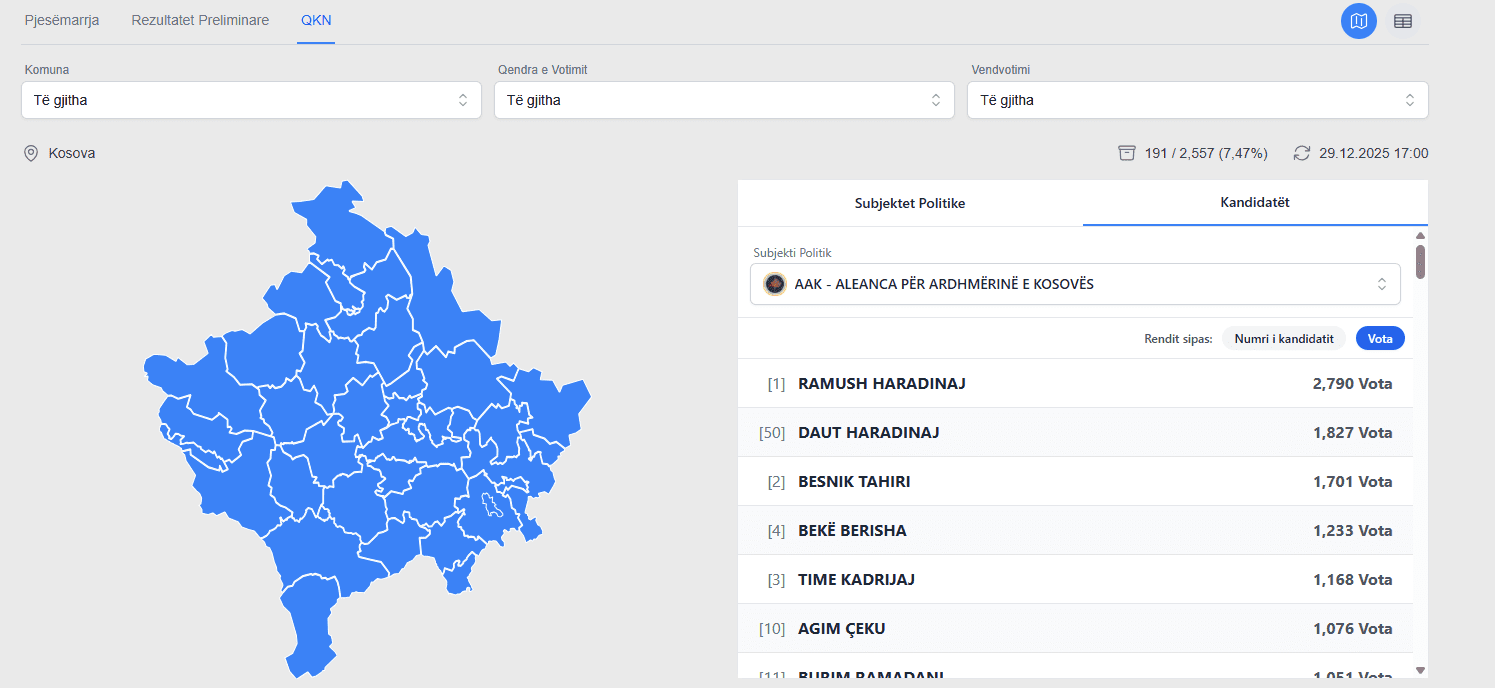Switch to table view icon

1402,21
